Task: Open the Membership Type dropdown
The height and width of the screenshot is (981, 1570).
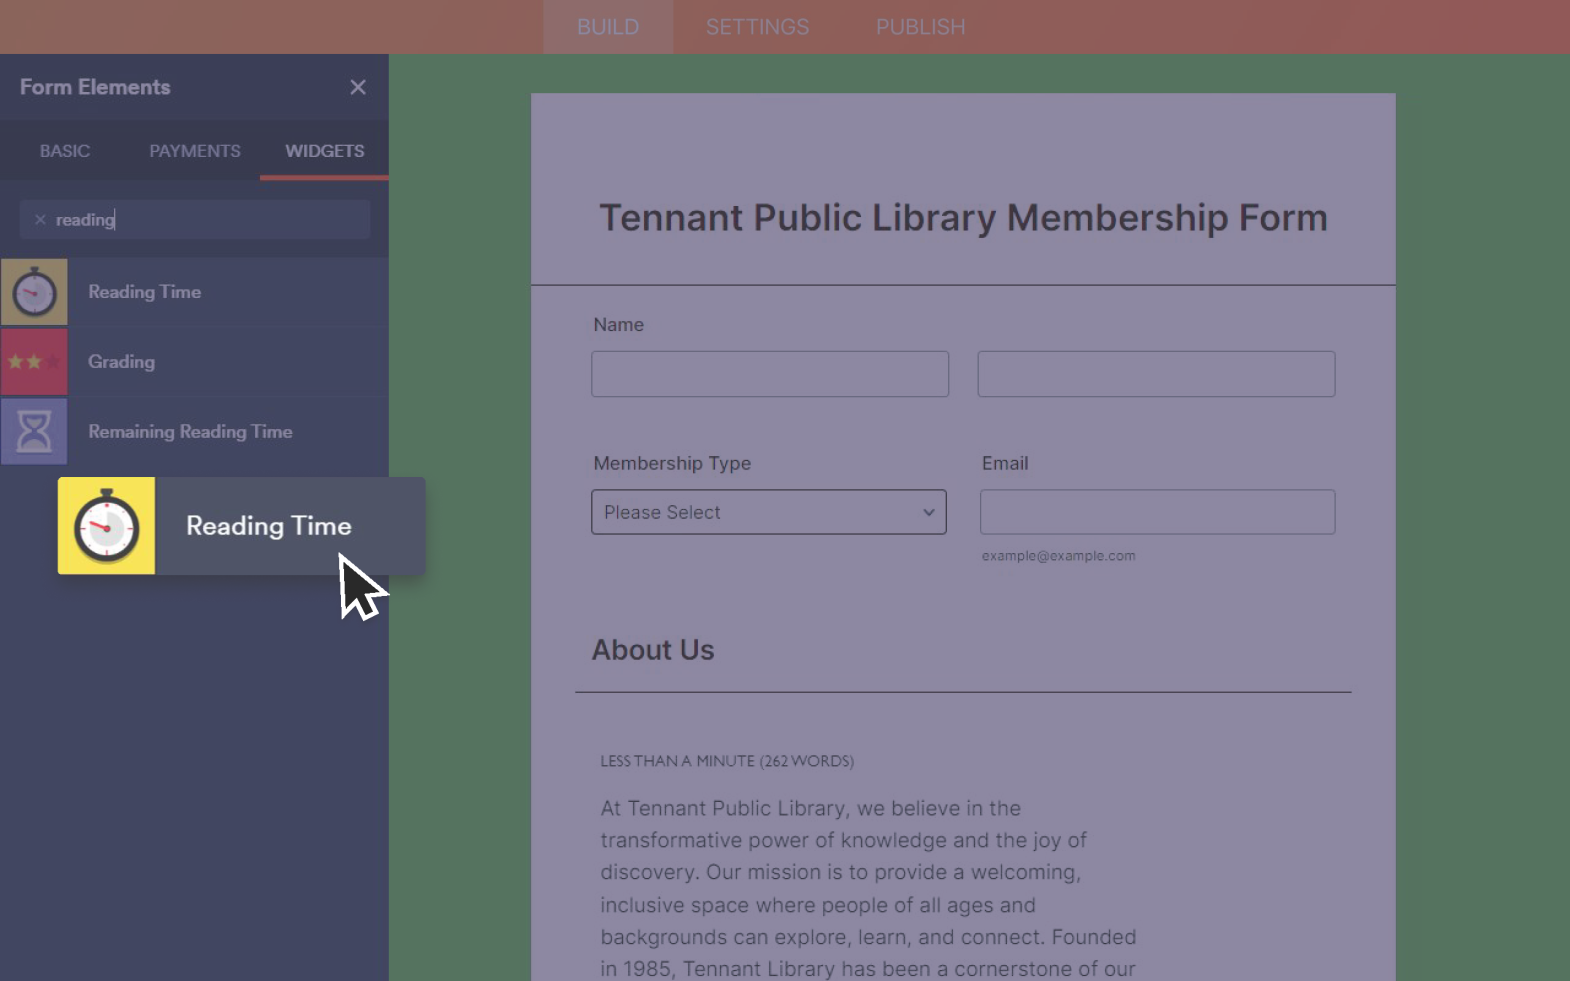Action: pos(768,512)
